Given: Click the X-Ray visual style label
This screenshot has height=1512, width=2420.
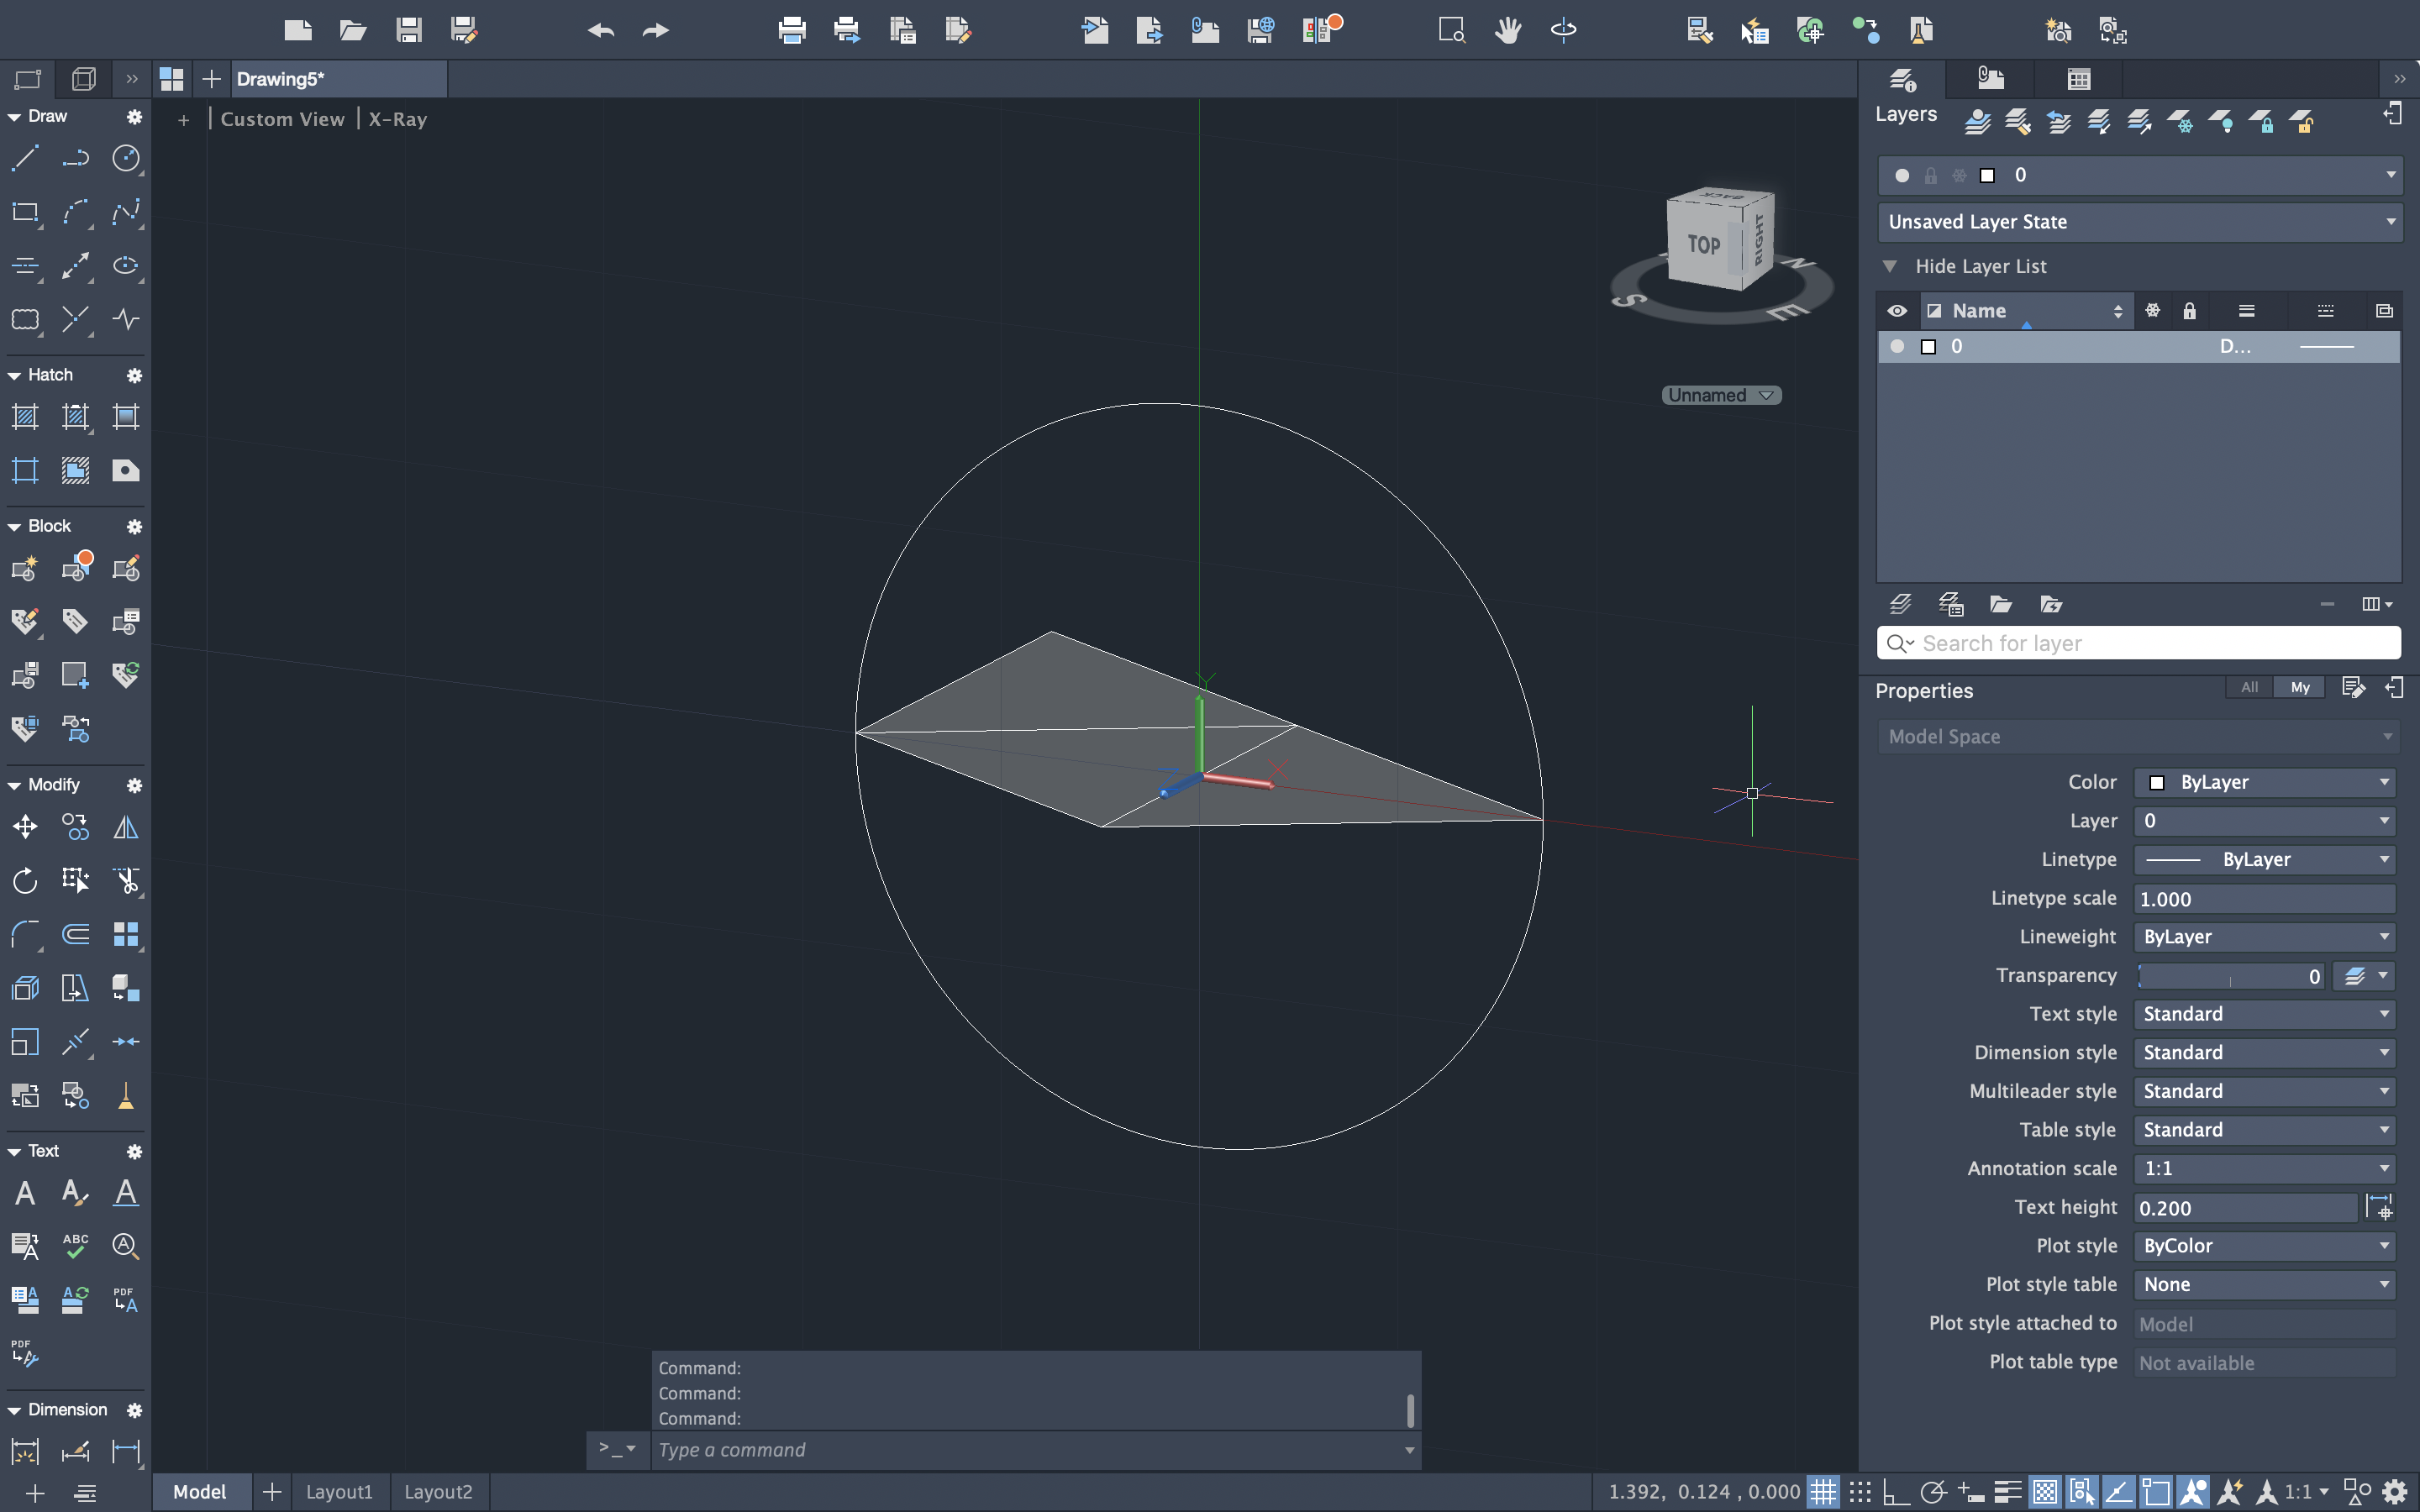Looking at the screenshot, I should [x=398, y=119].
